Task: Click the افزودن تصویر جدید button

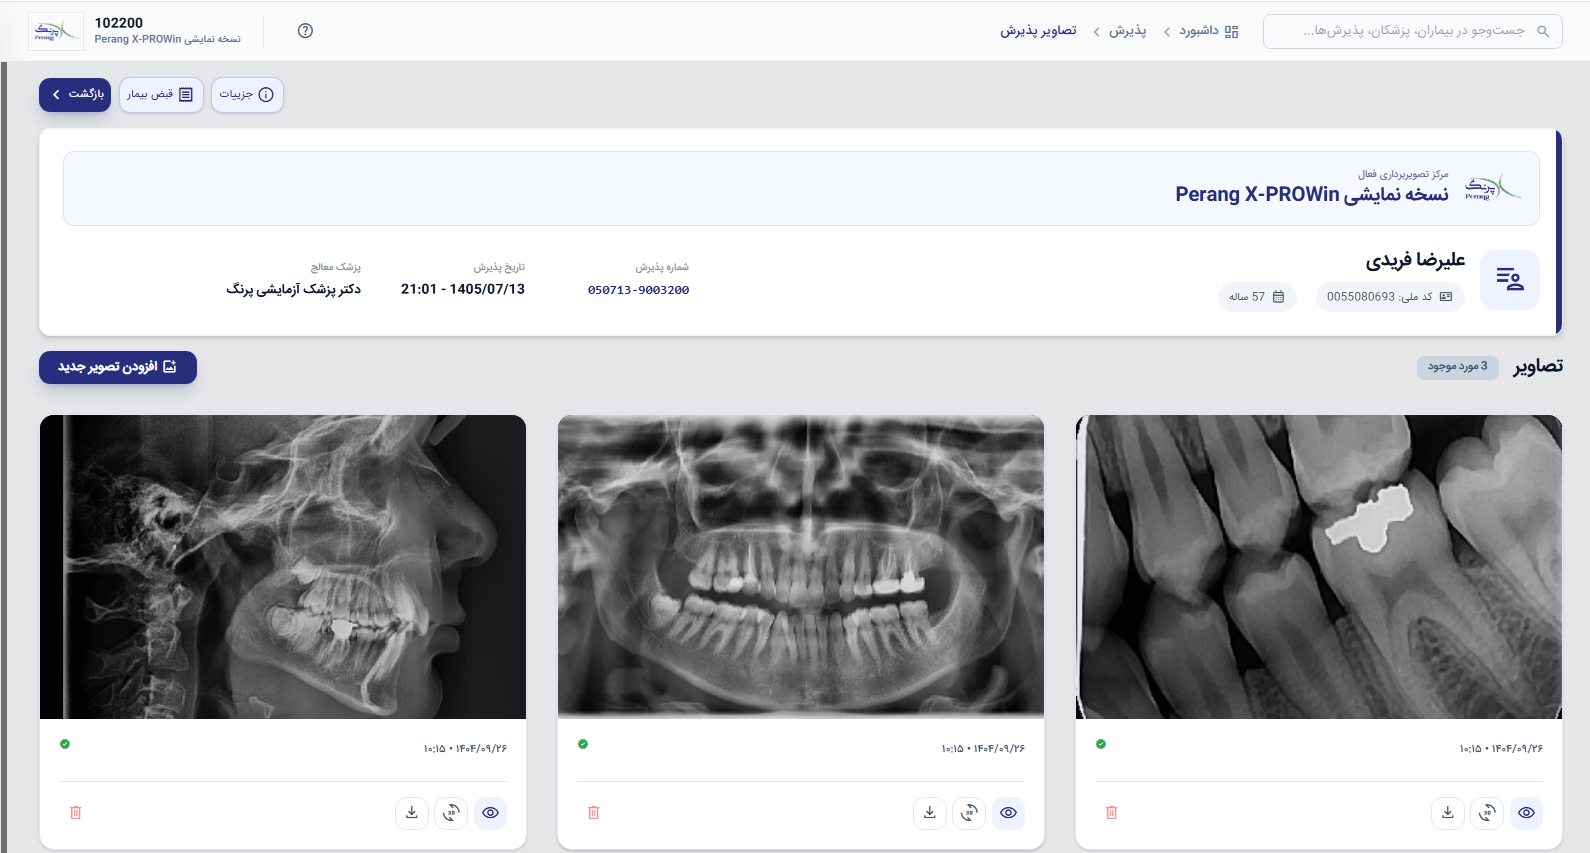Action: tap(118, 367)
